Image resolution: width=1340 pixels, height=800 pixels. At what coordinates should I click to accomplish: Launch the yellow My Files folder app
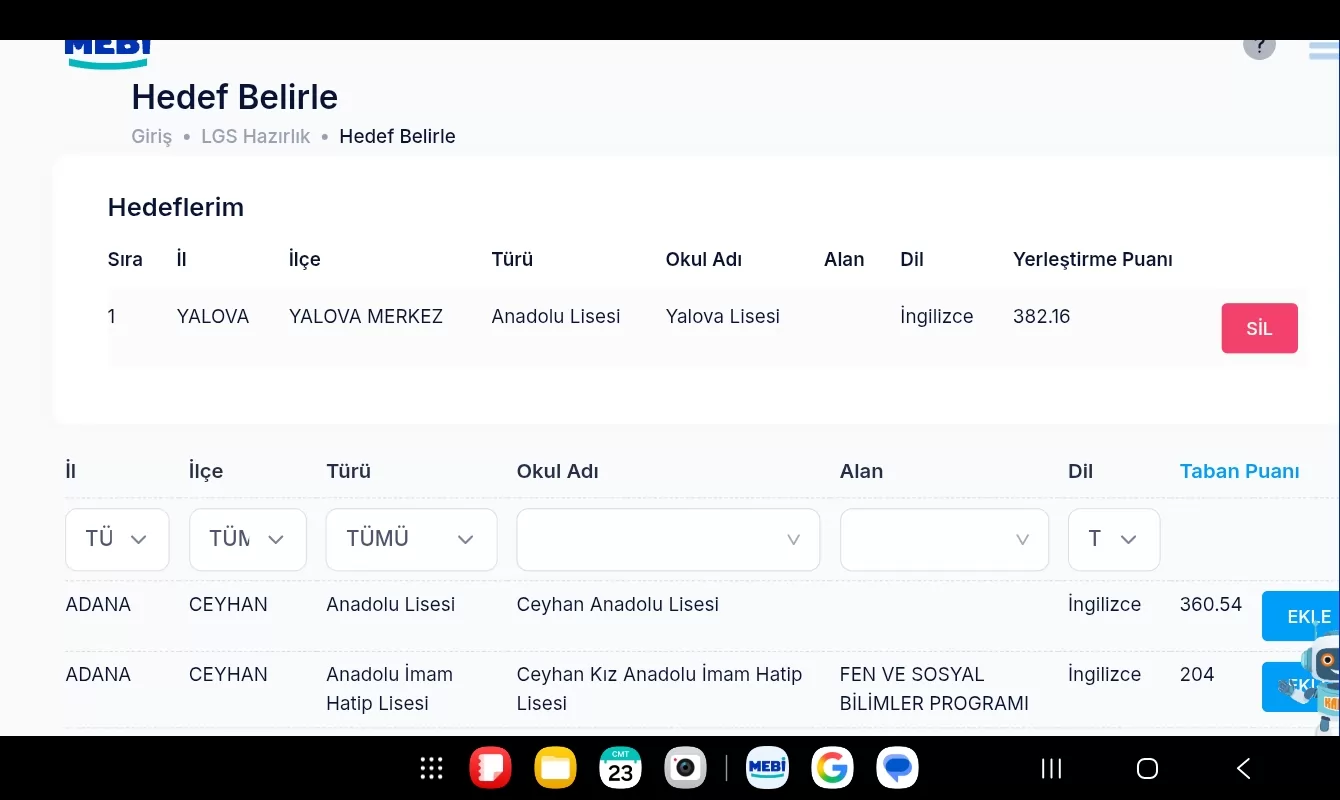(555, 768)
